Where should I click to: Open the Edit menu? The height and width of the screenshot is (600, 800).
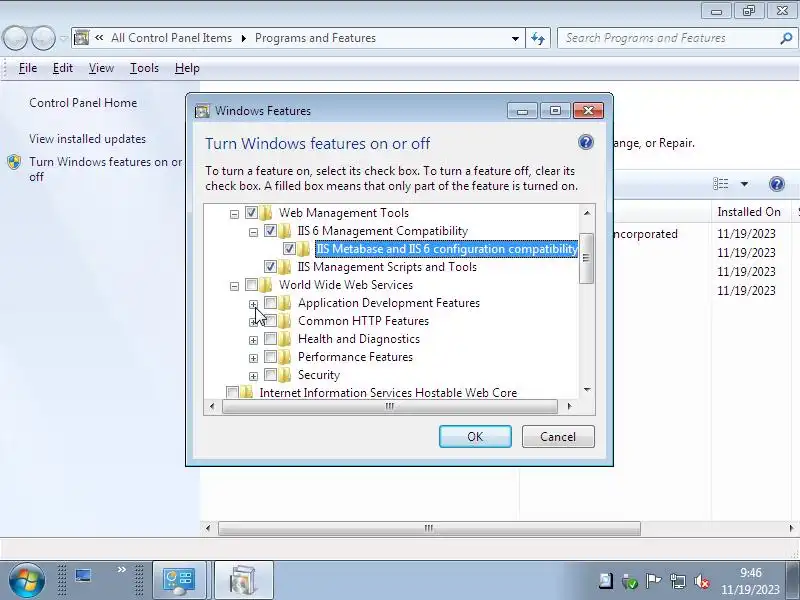click(63, 68)
